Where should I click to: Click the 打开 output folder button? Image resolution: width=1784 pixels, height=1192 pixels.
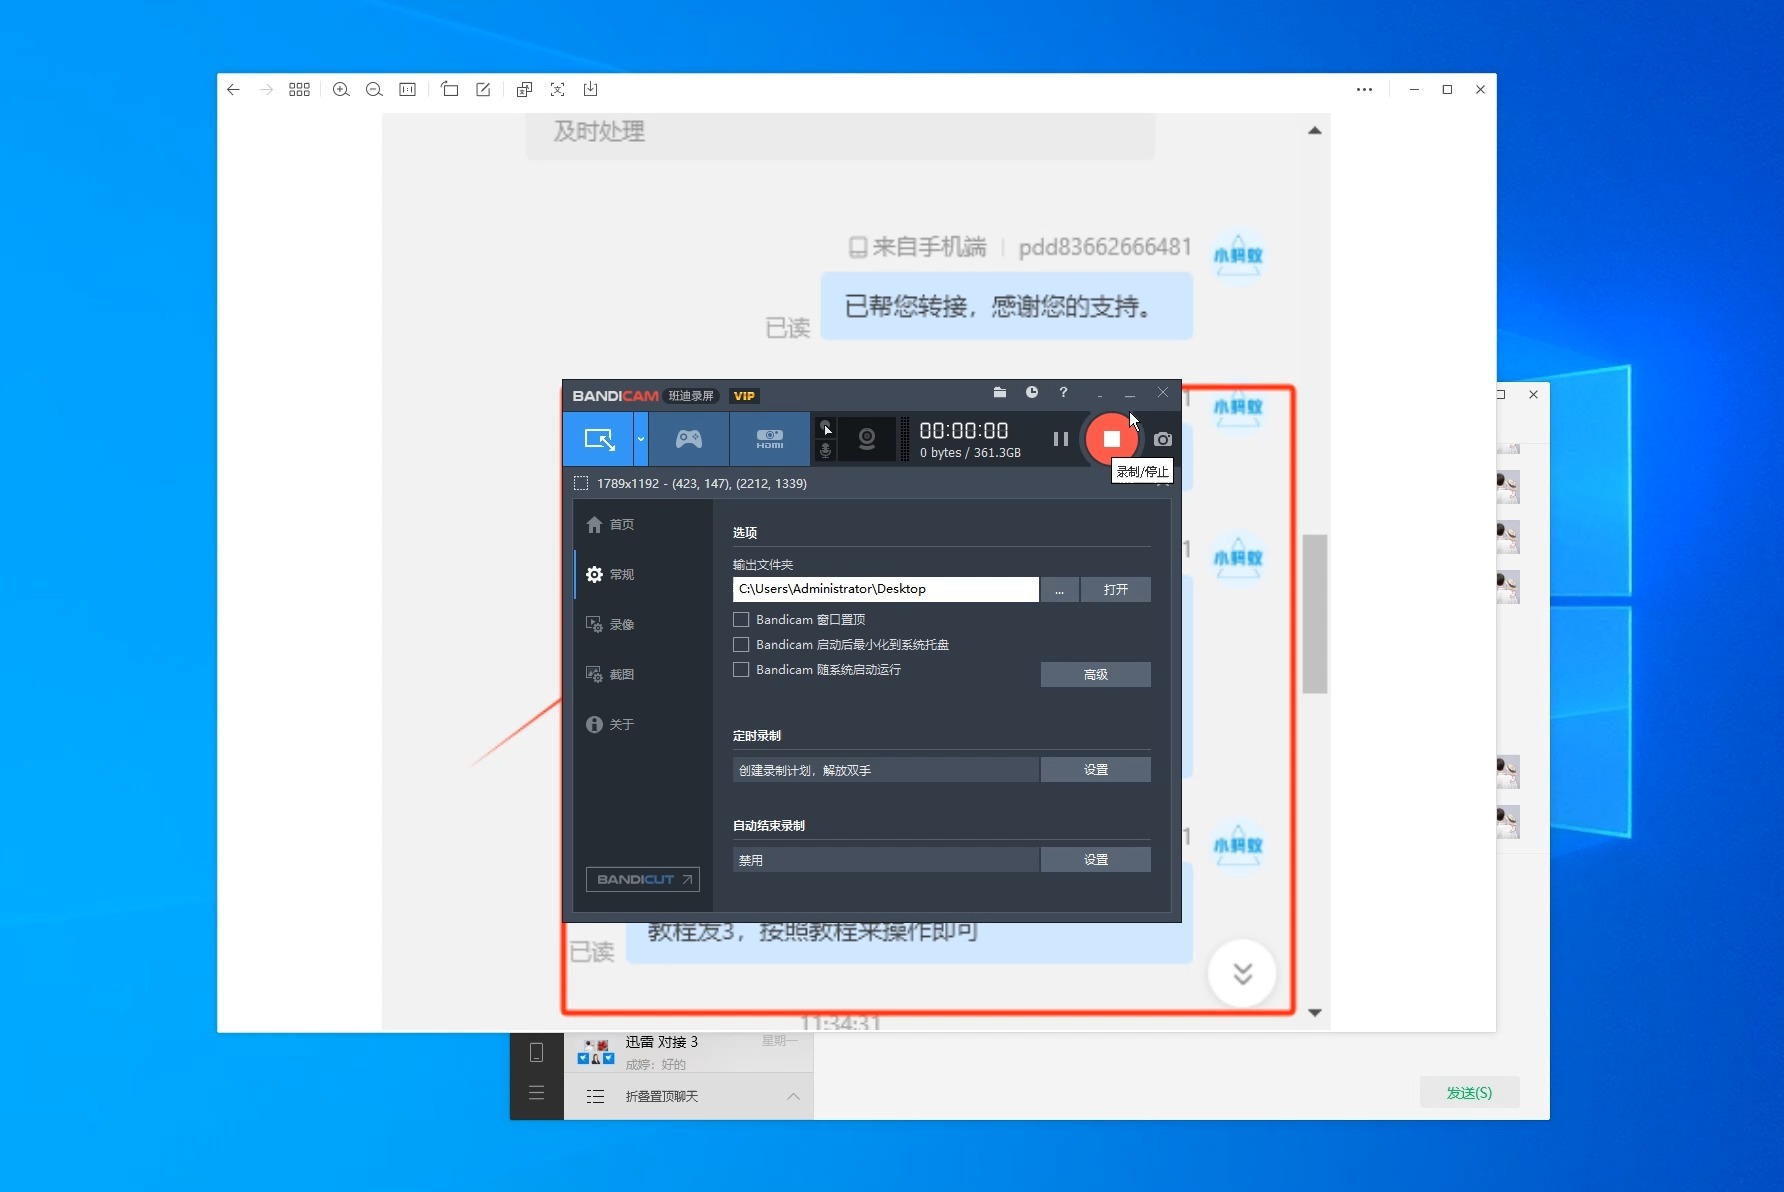1115,590
